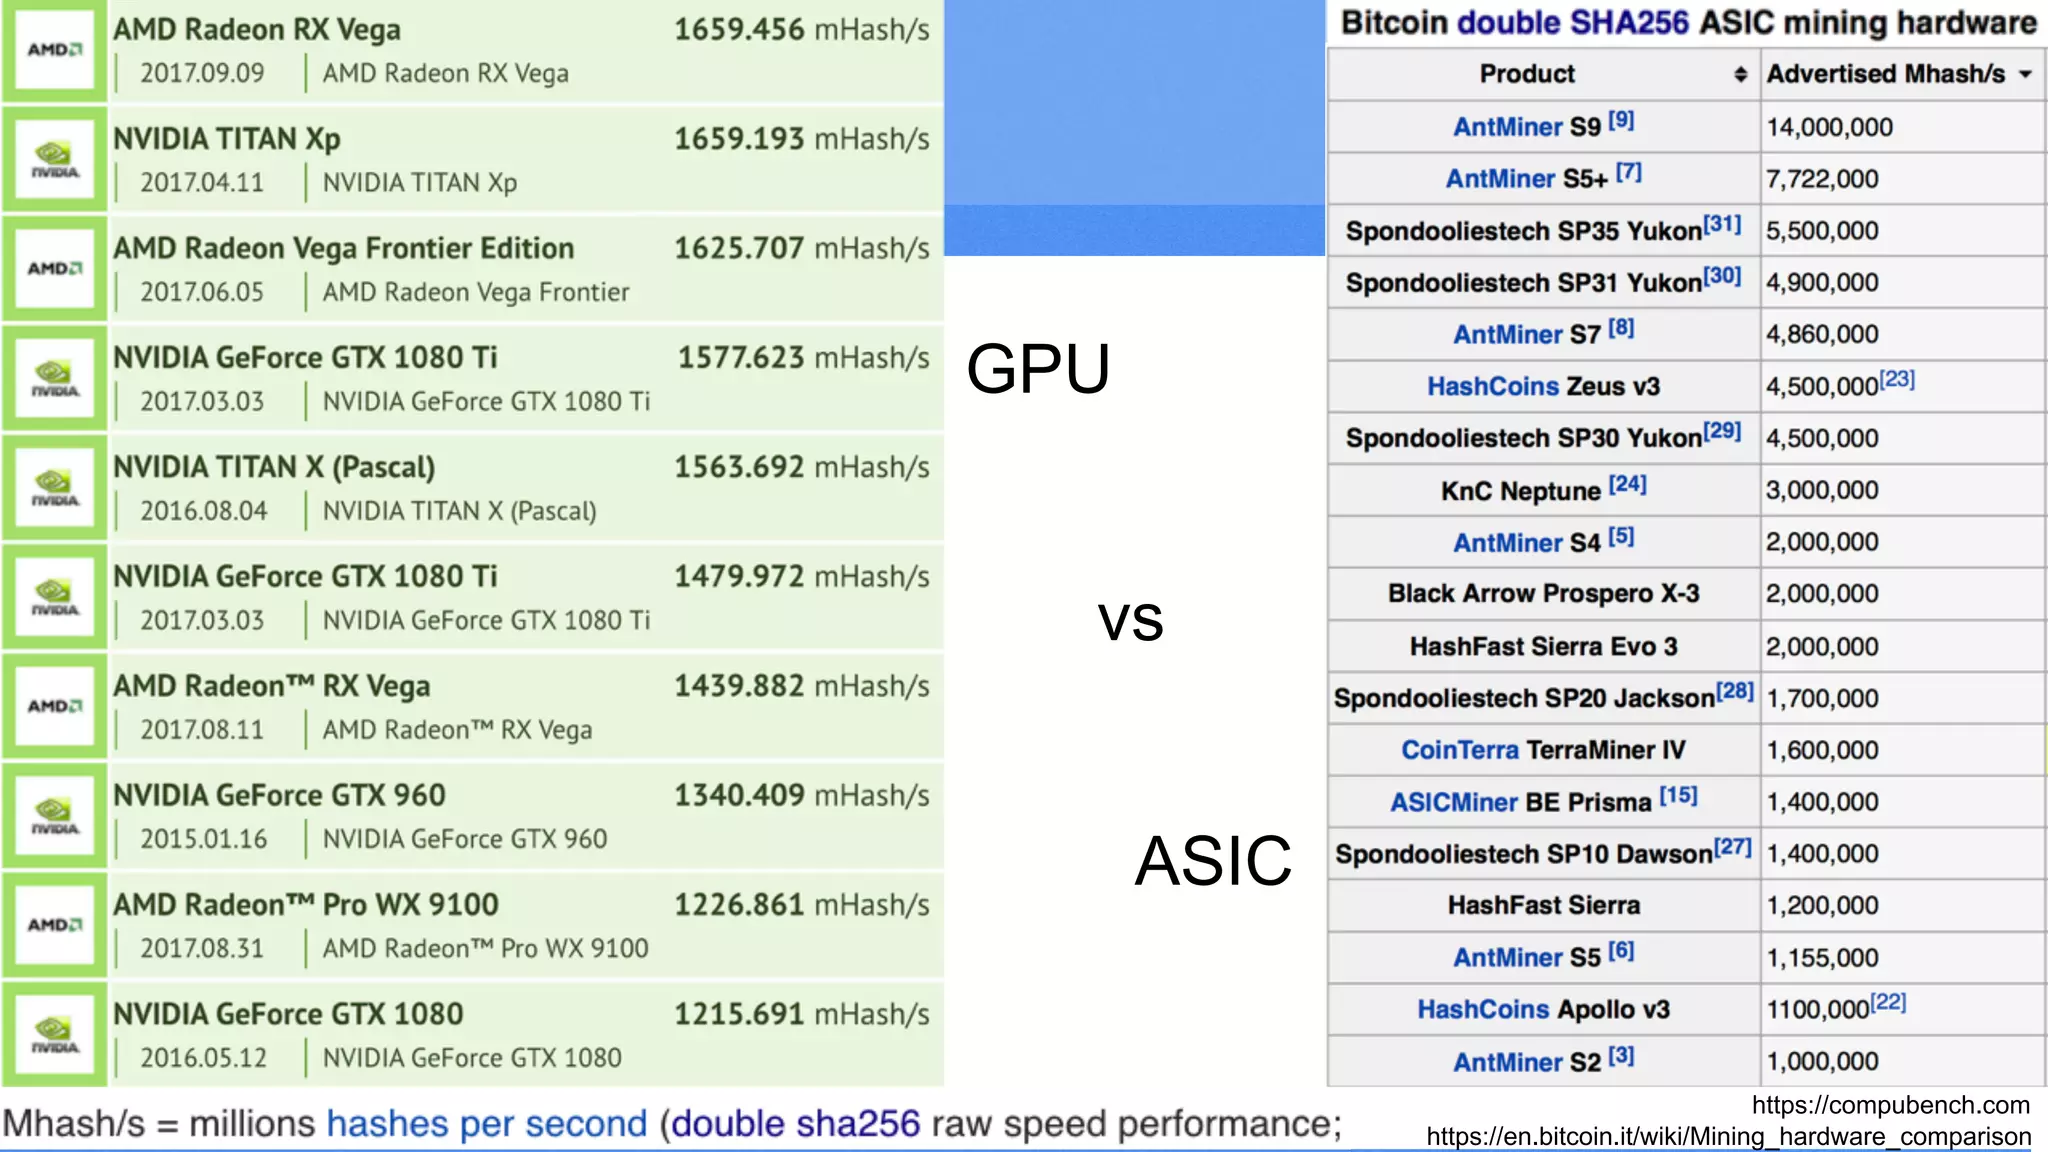This screenshot has width=2048, height=1152.
Task: Open the HashCoins Zeus v3 link
Action: 1492,386
